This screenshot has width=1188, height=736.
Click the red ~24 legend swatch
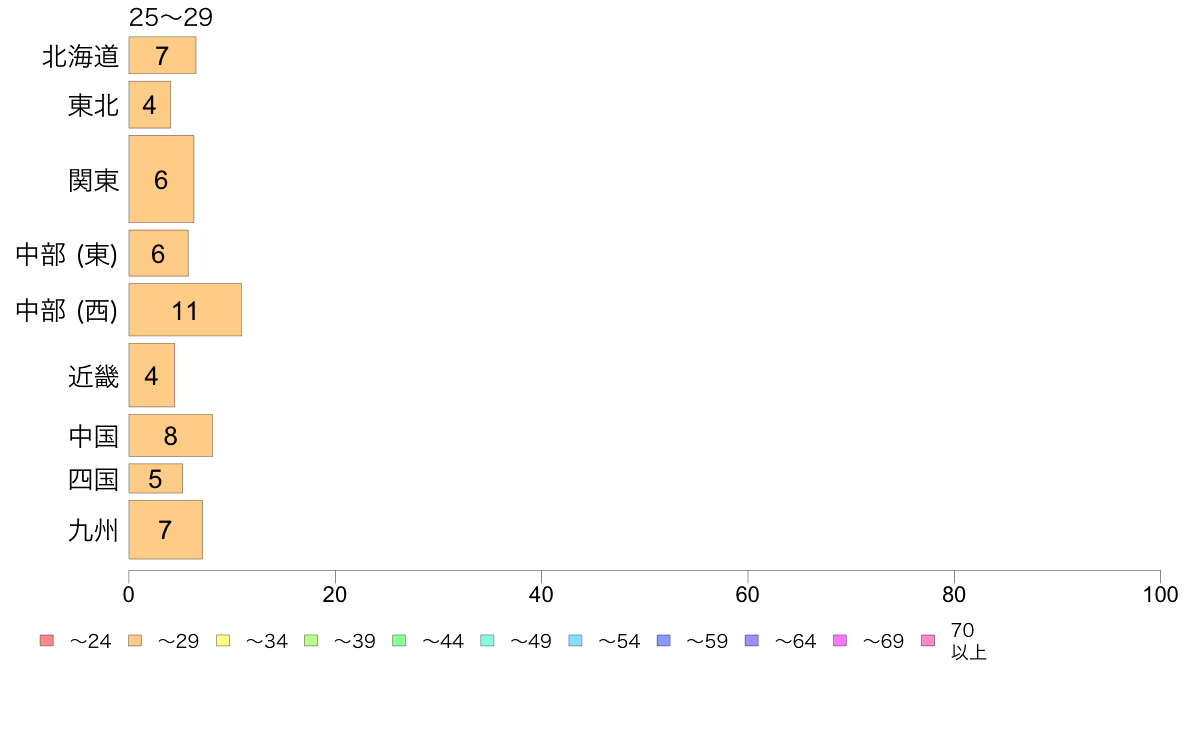point(46,641)
